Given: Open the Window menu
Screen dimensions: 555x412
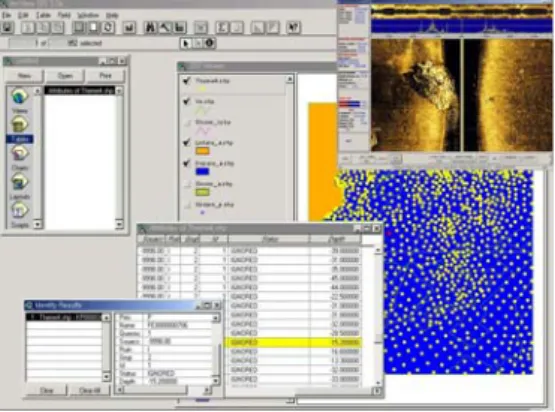Looking at the screenshot, I should (x=88, y=15).
